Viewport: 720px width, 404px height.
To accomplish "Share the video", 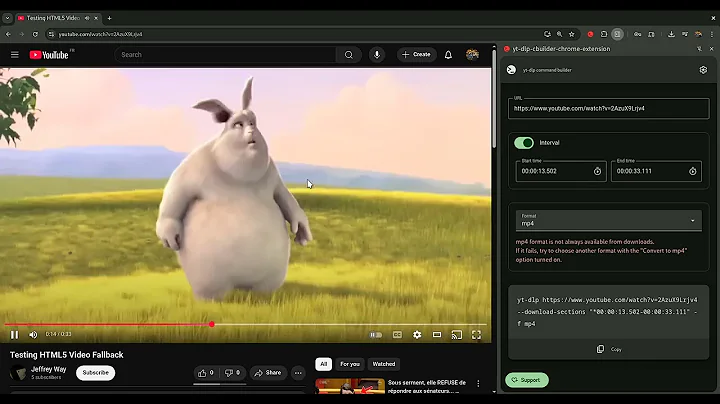I will click(x=268, y=373).
